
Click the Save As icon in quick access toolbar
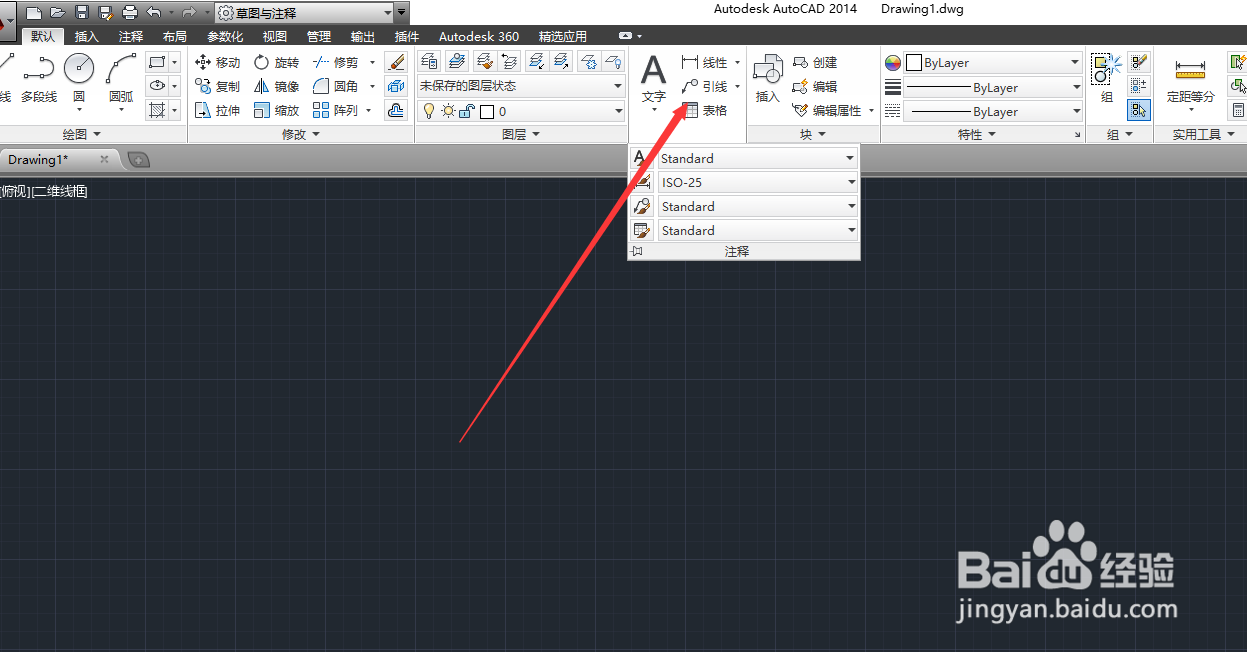click(x=106, y=13)
